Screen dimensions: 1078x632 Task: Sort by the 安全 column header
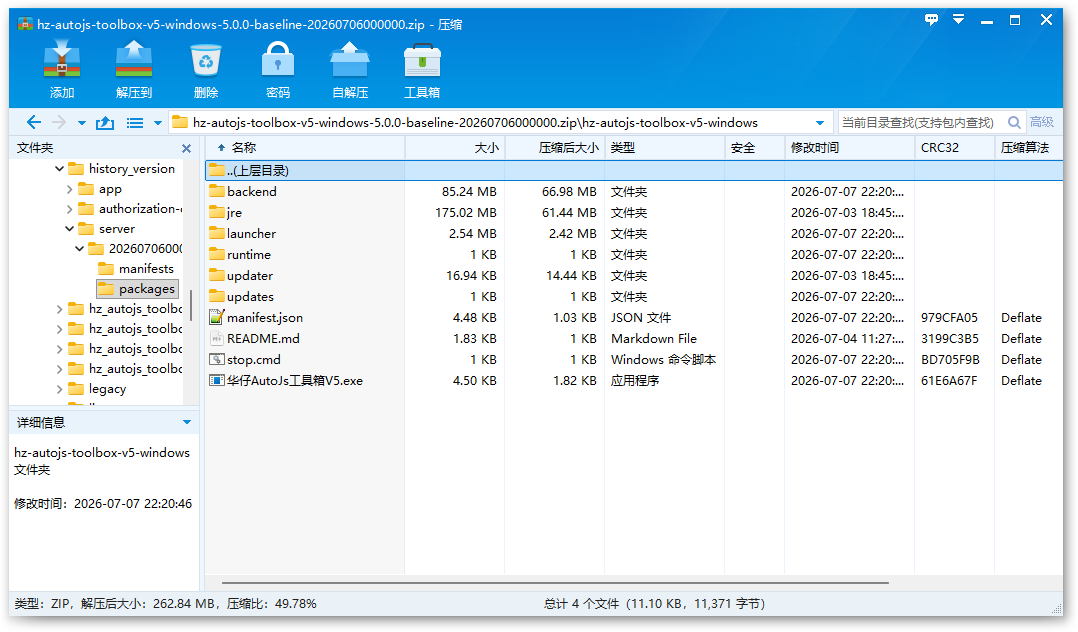click(x=743, y=148)
